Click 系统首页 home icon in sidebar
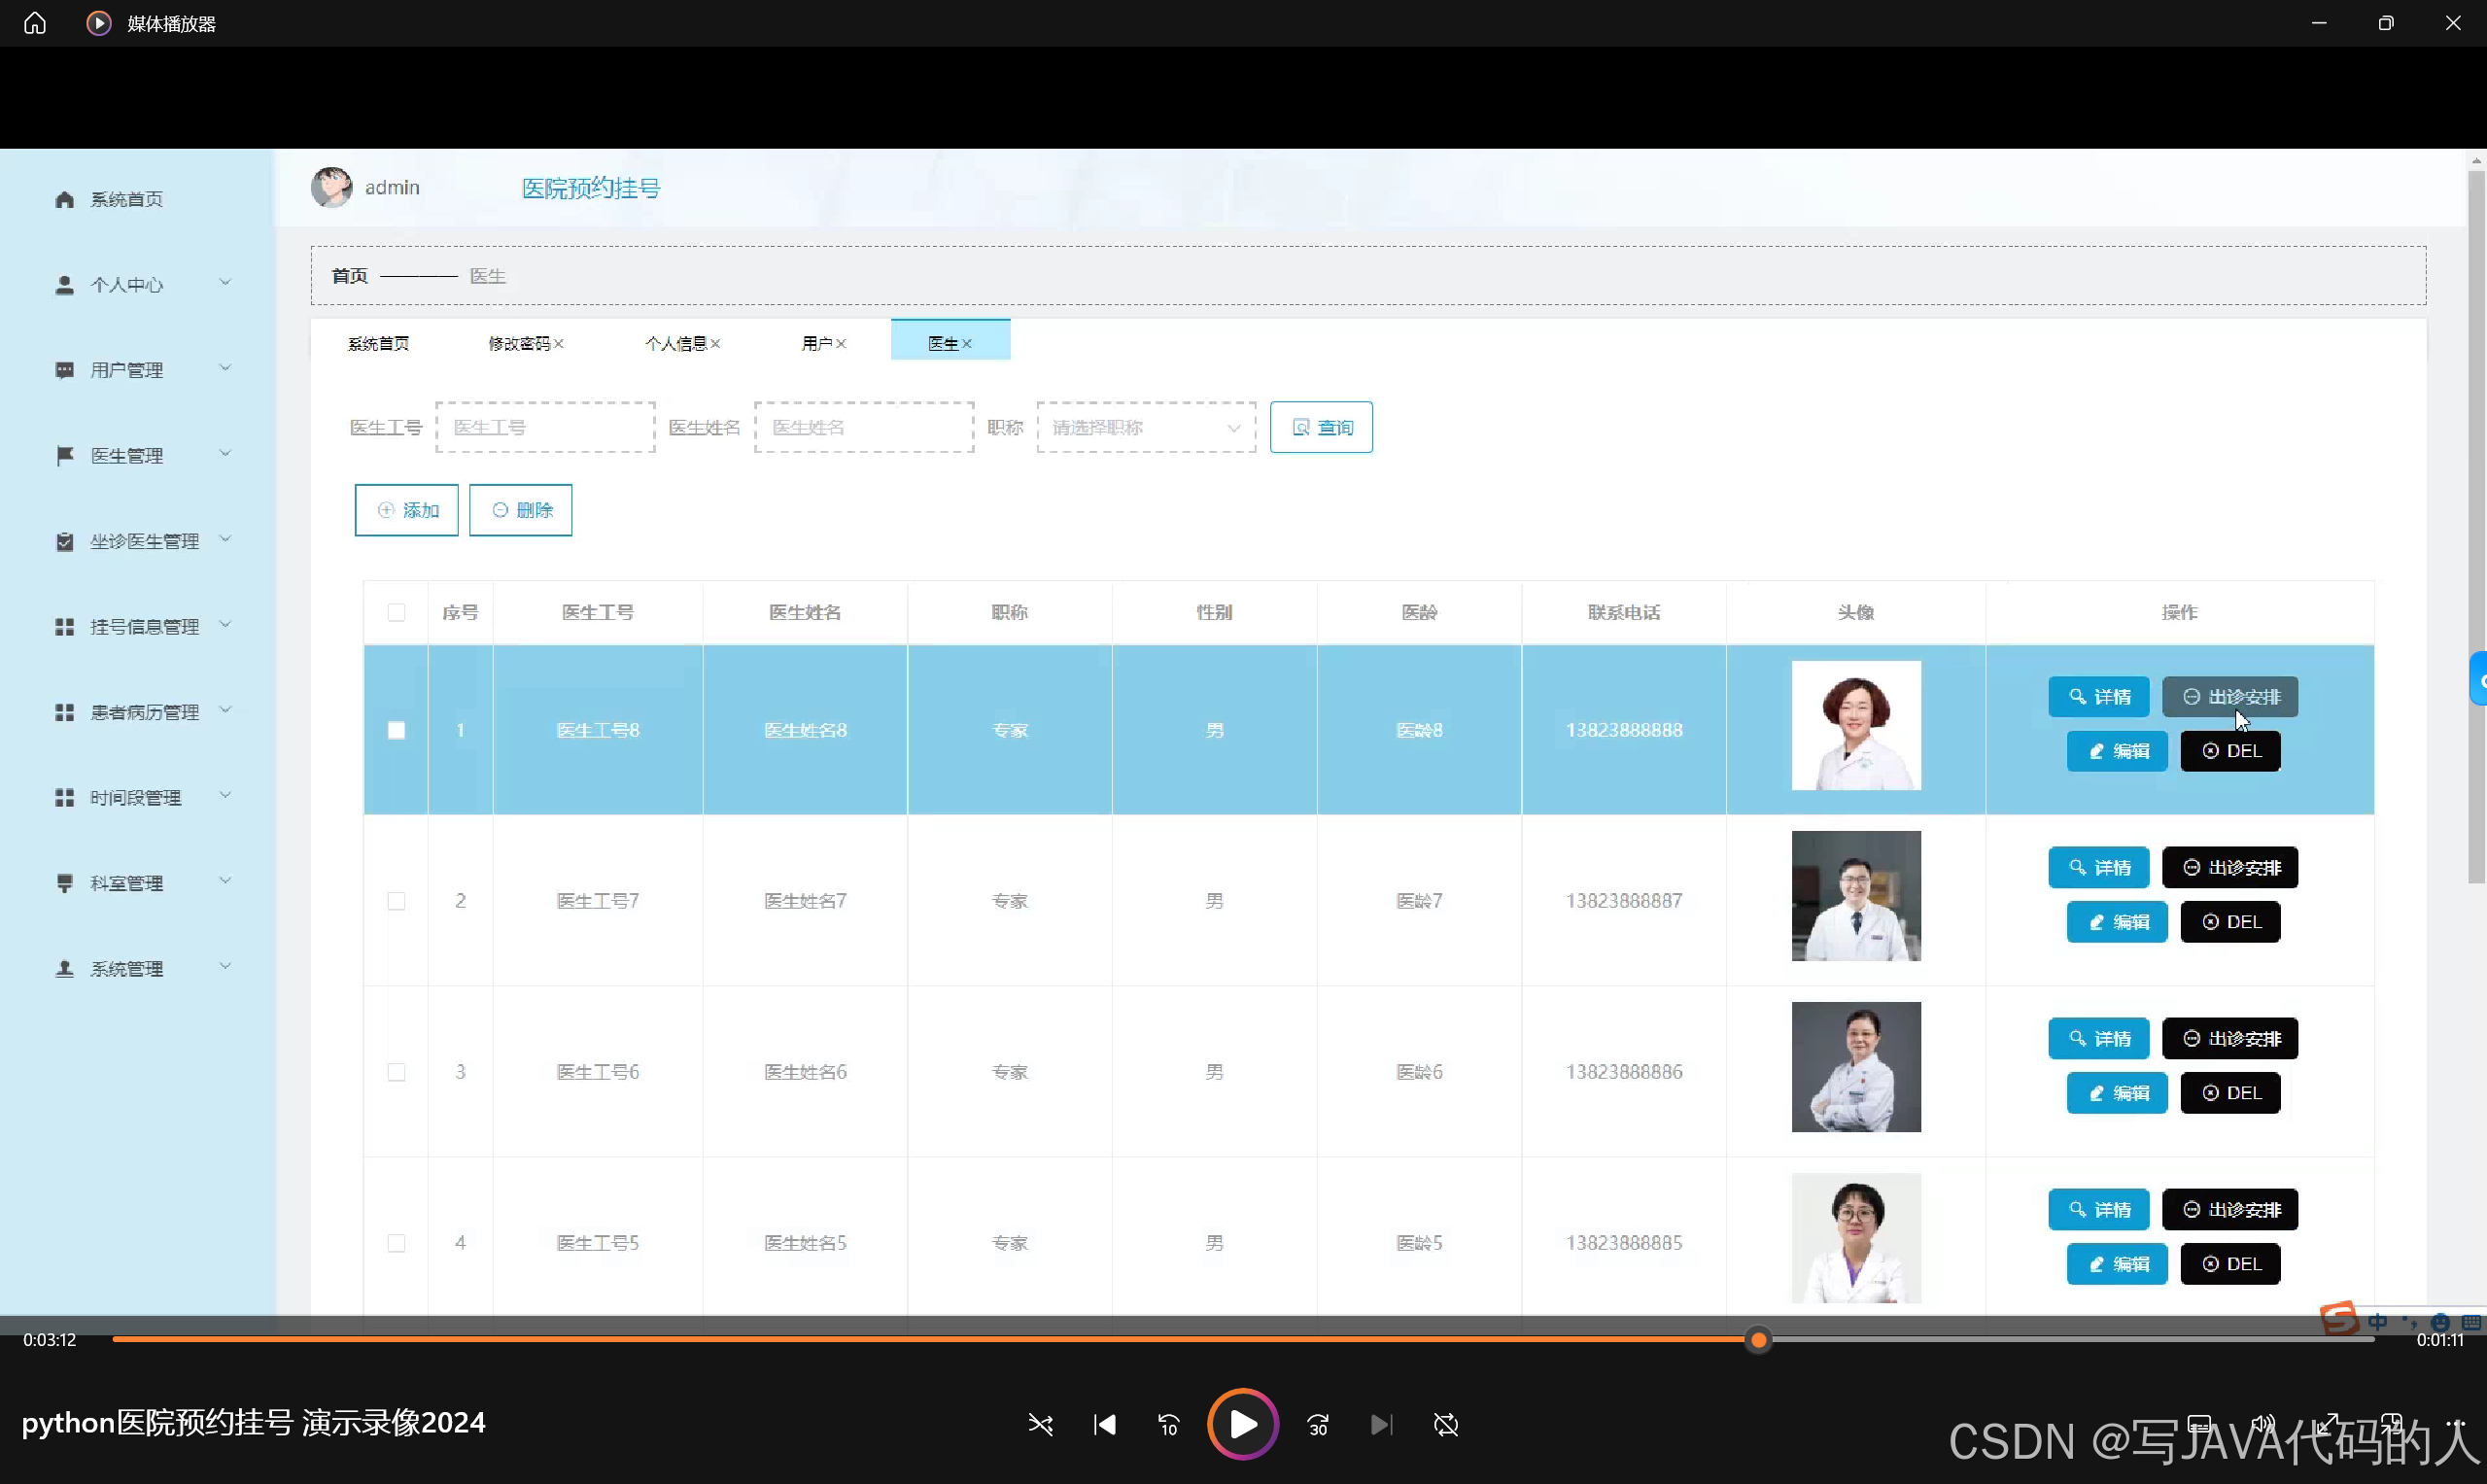The image size is (2487, 1484). tap(65, 199)
